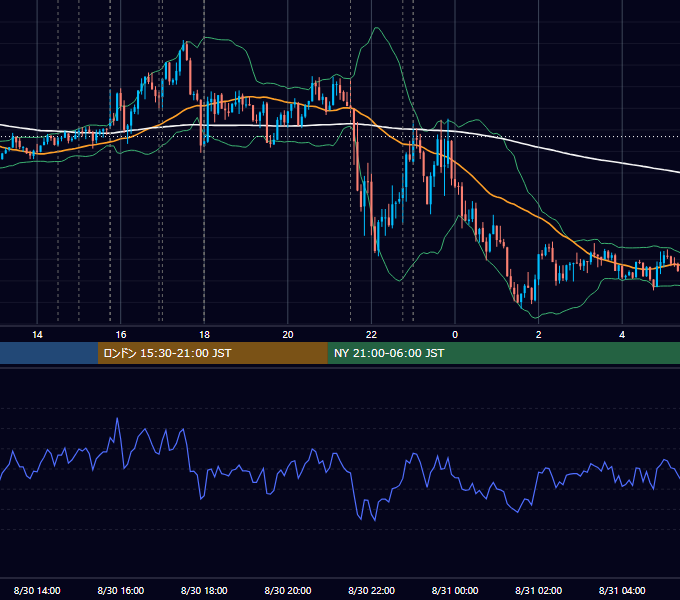Click the 2 hour label on price chart axis
Viewport: 680px width, 600px height.
click(539, 335)
